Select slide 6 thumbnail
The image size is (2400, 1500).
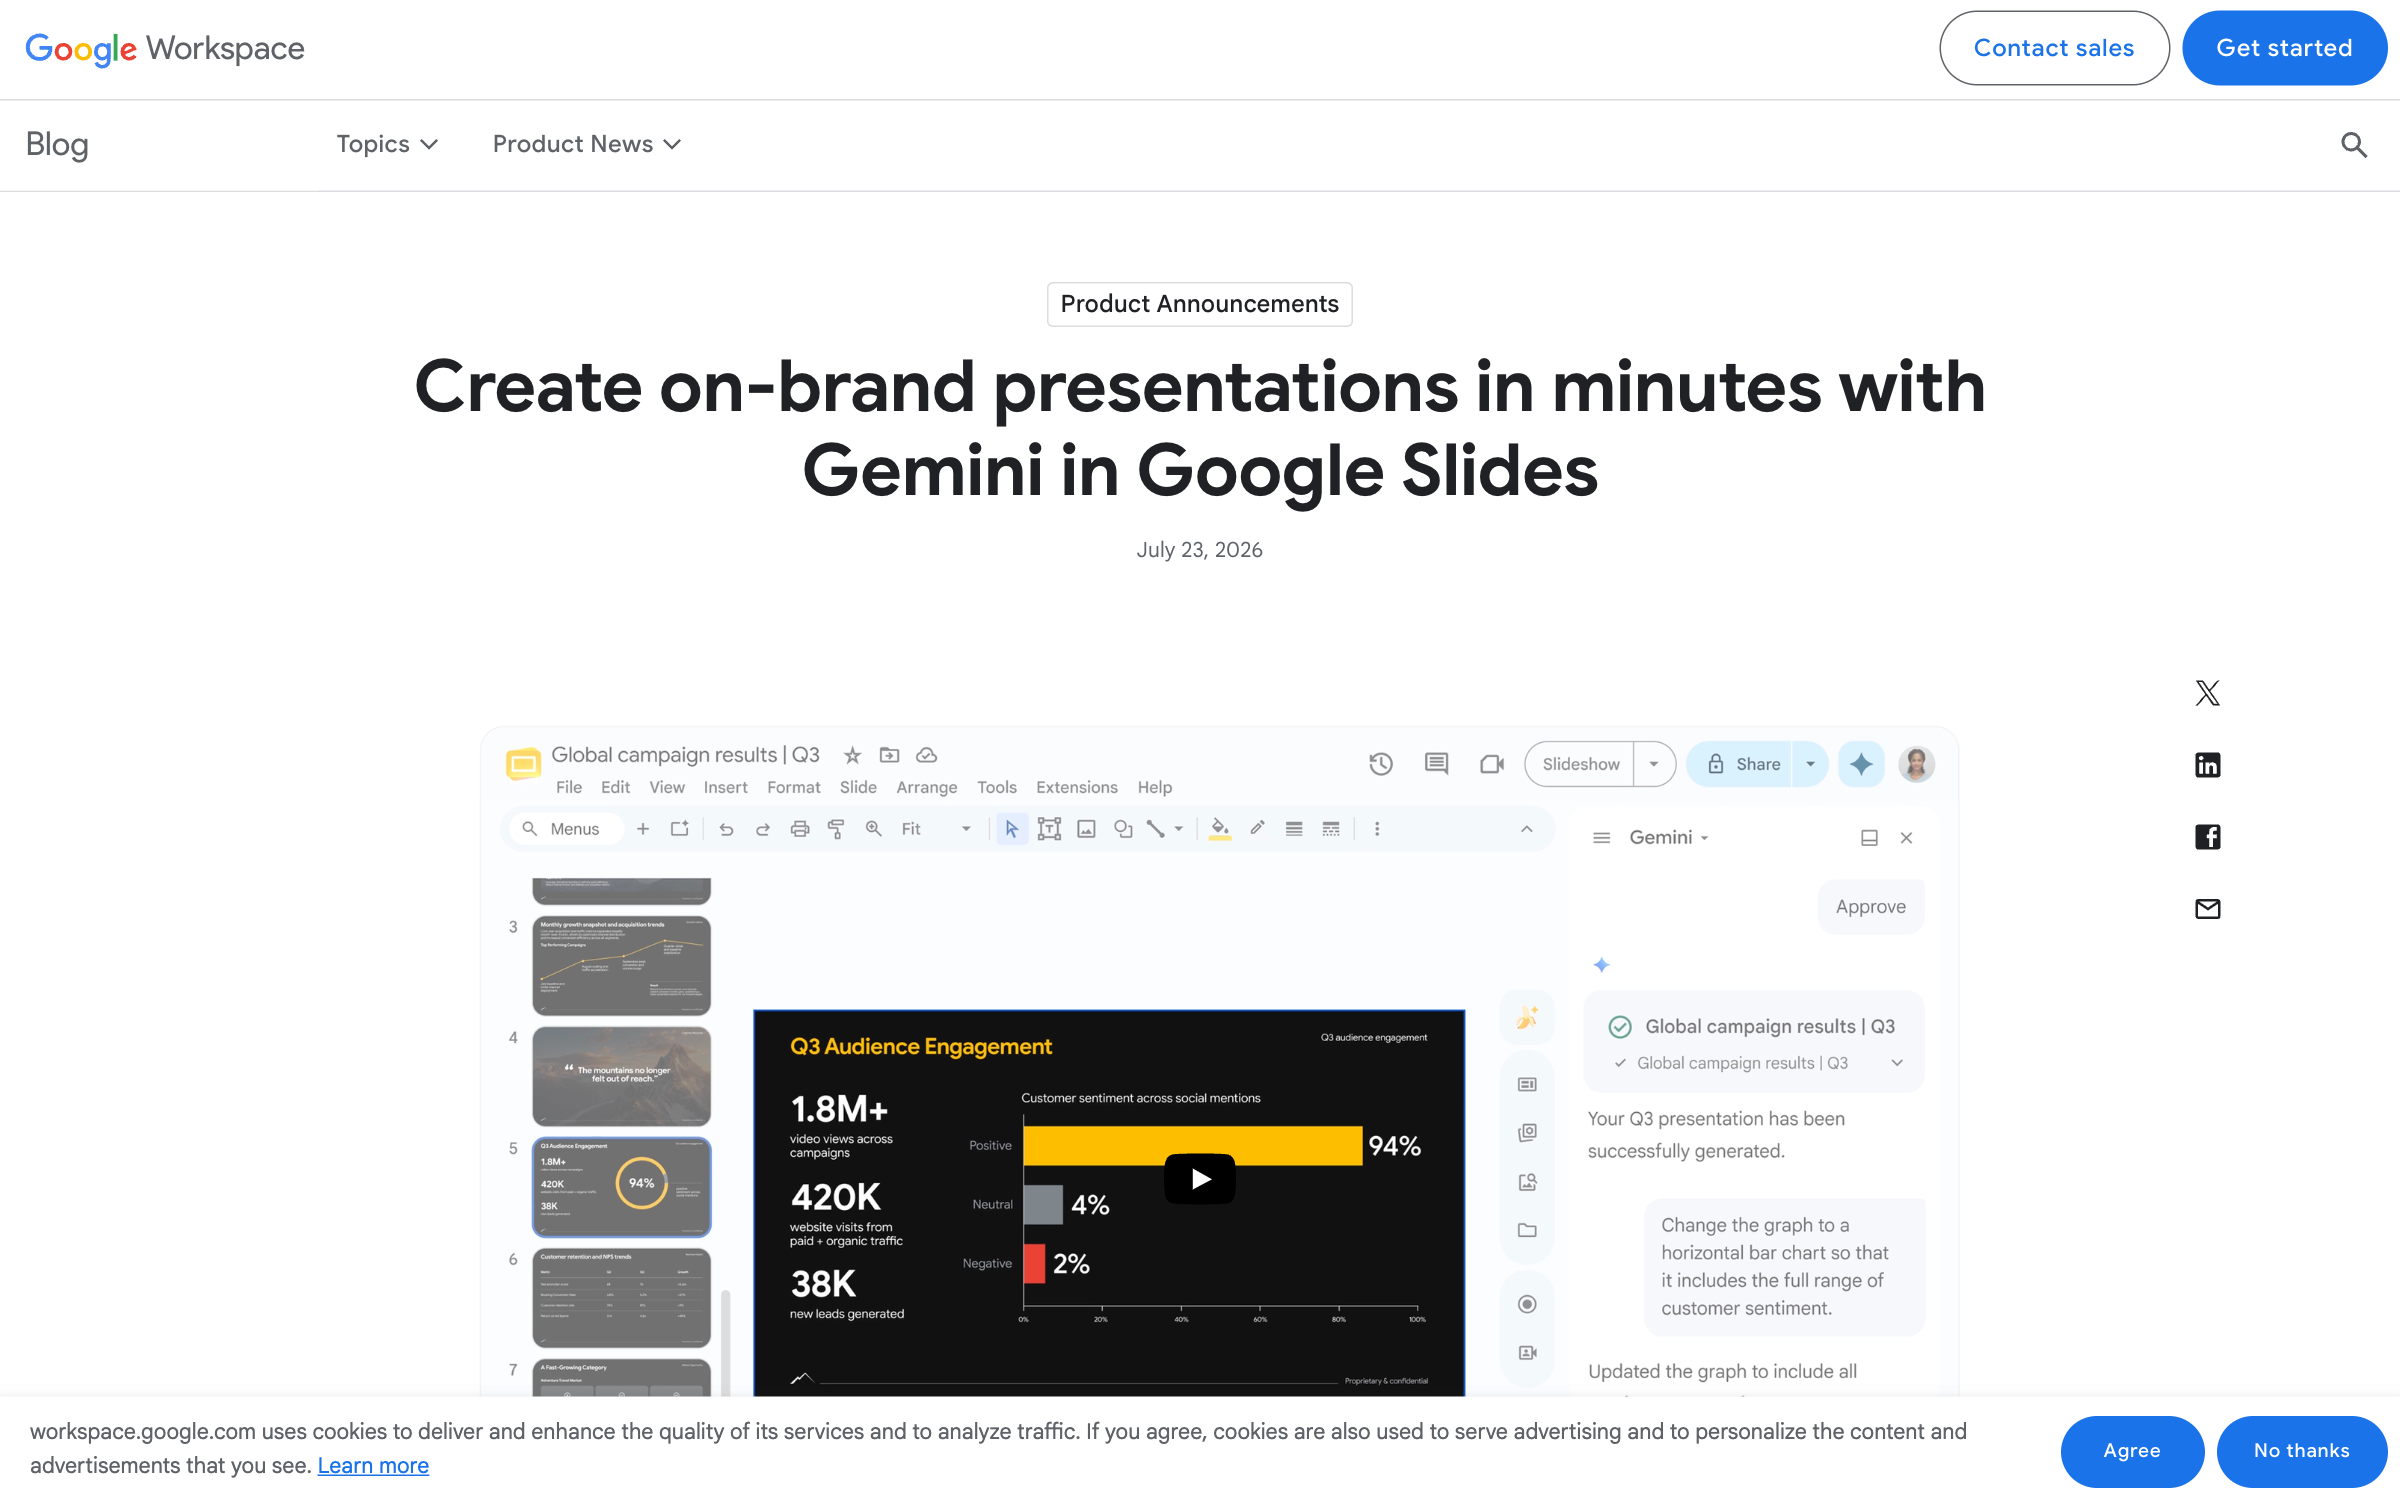pyautogui.click(x=621, y=1298)
